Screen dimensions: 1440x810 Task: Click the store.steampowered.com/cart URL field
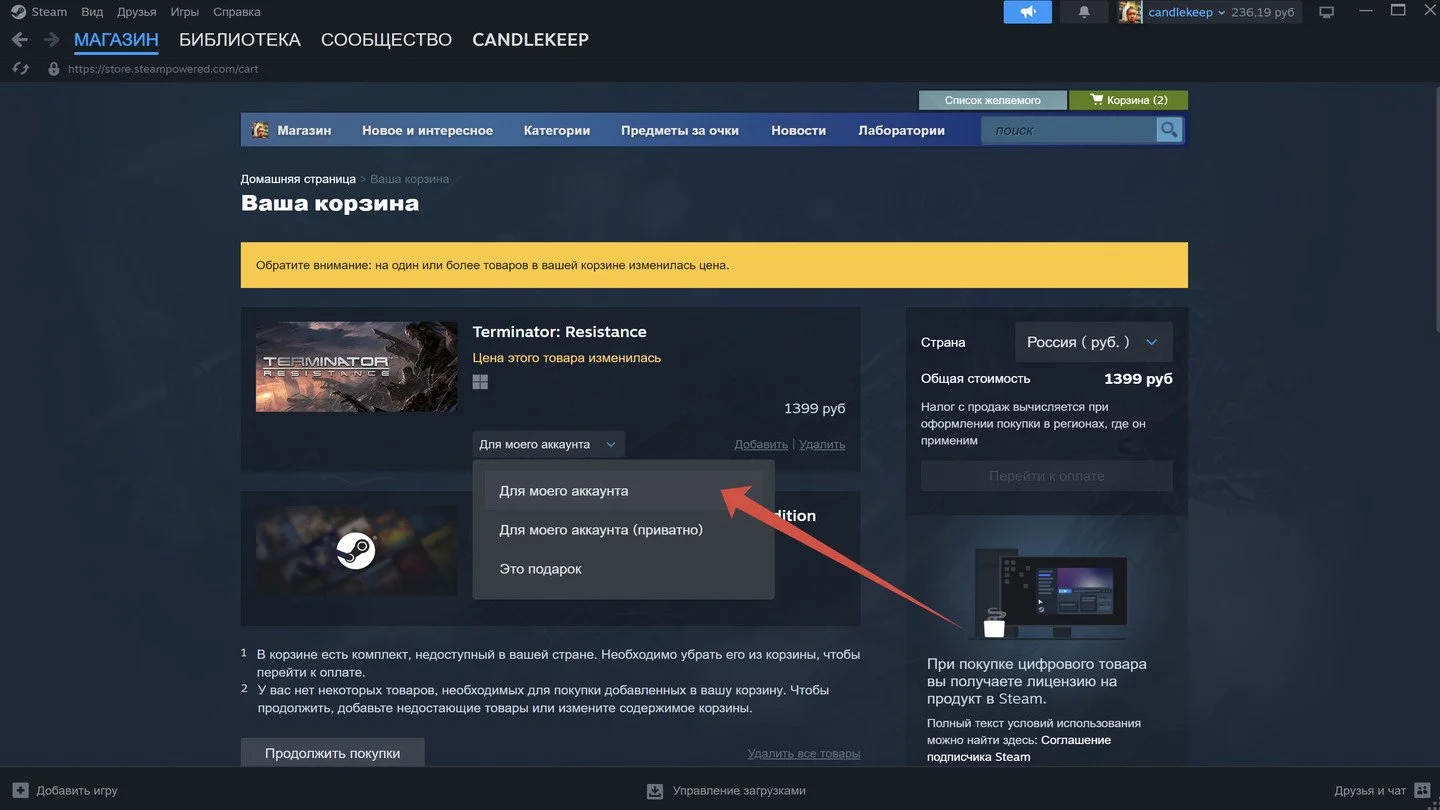tap(163, 69)
